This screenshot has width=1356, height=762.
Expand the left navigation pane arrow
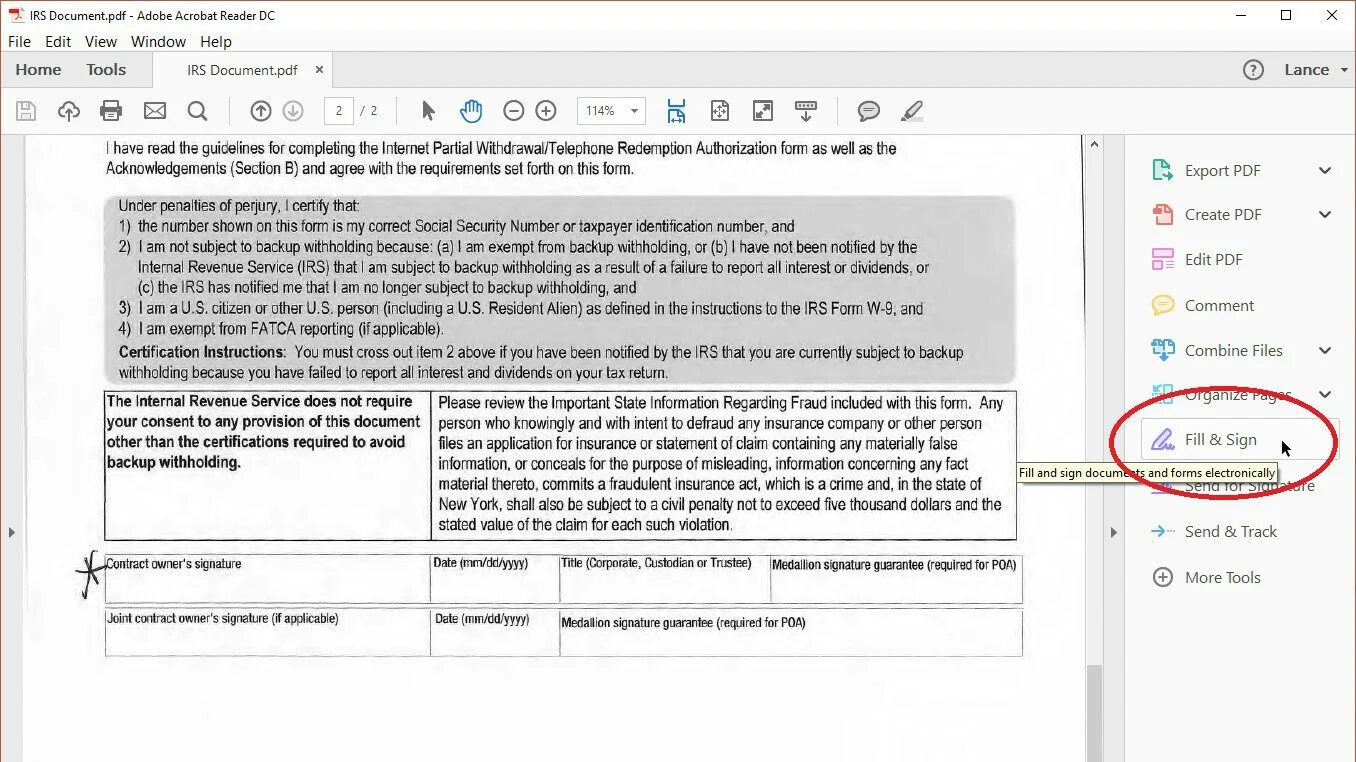11,533
